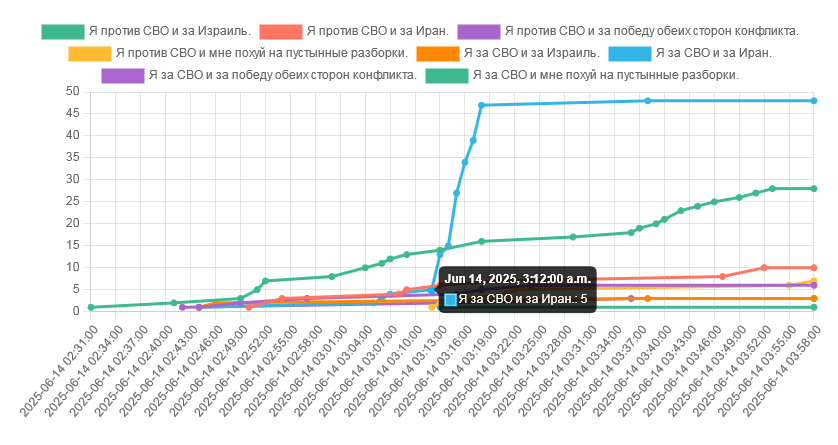Click the x-axis label '2025-06-14 03:13:00'
Viewport: 838px width, 445px height.
coord(409,372)
